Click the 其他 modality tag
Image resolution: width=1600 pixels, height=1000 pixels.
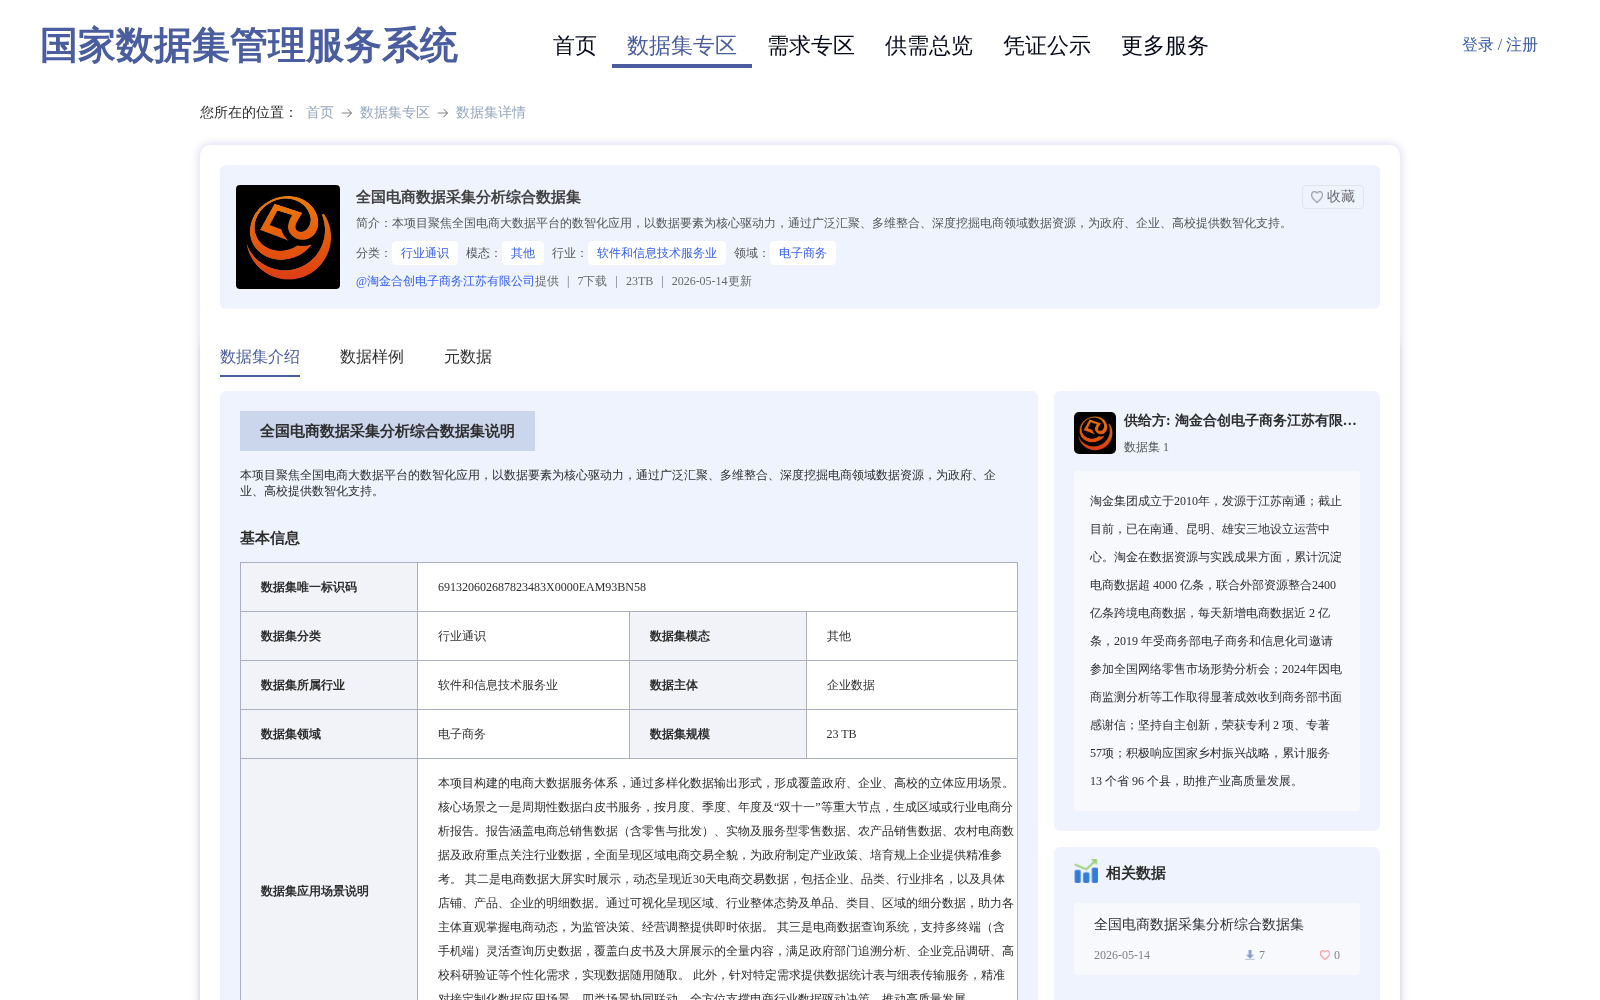click(523, 253)
